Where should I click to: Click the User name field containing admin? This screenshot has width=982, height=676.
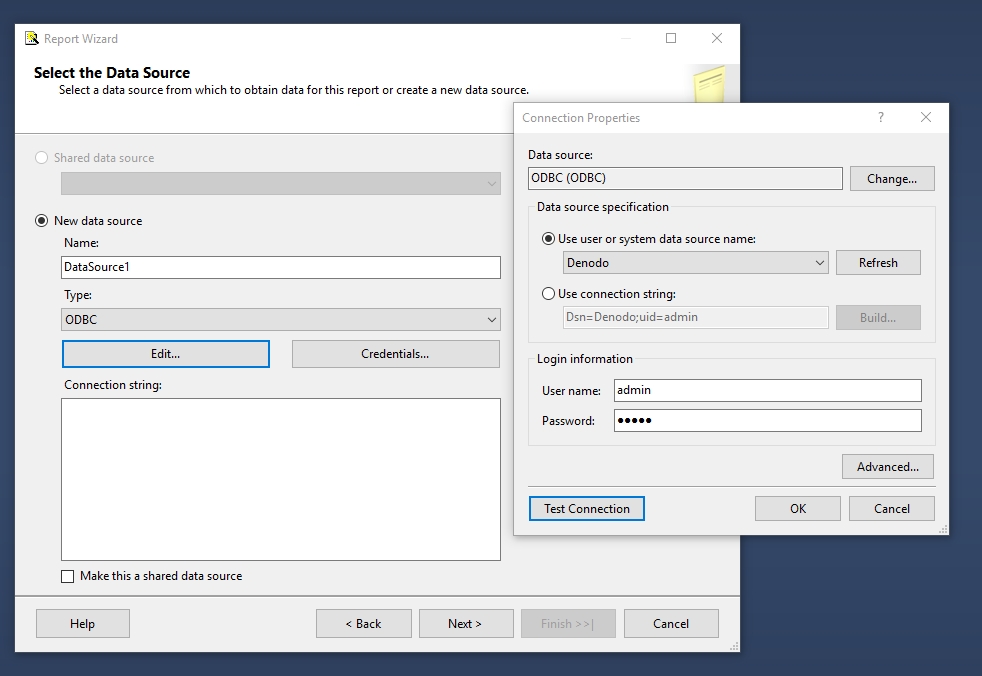pos(767,390)
